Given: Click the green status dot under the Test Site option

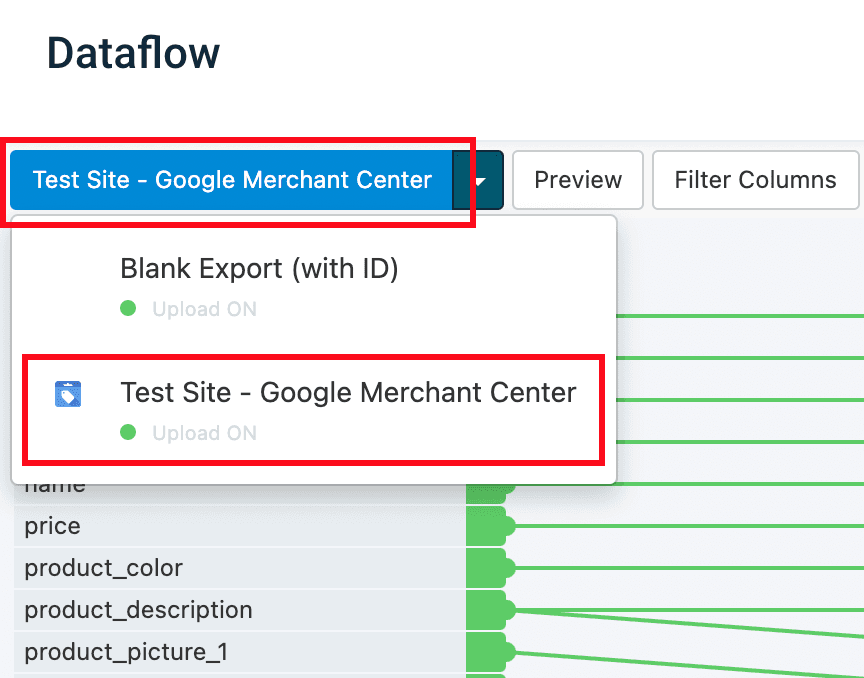Looking at the screenshot, I should pos(128,433).
